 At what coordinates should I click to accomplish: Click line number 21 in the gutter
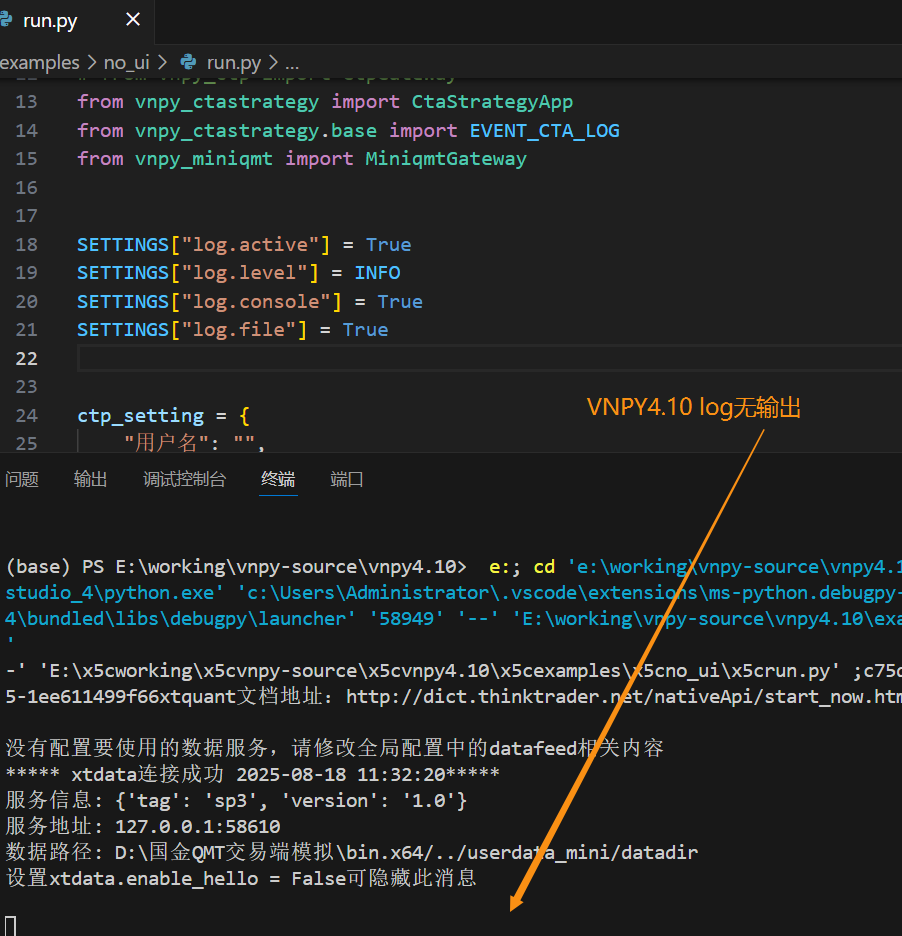point(26,330)
